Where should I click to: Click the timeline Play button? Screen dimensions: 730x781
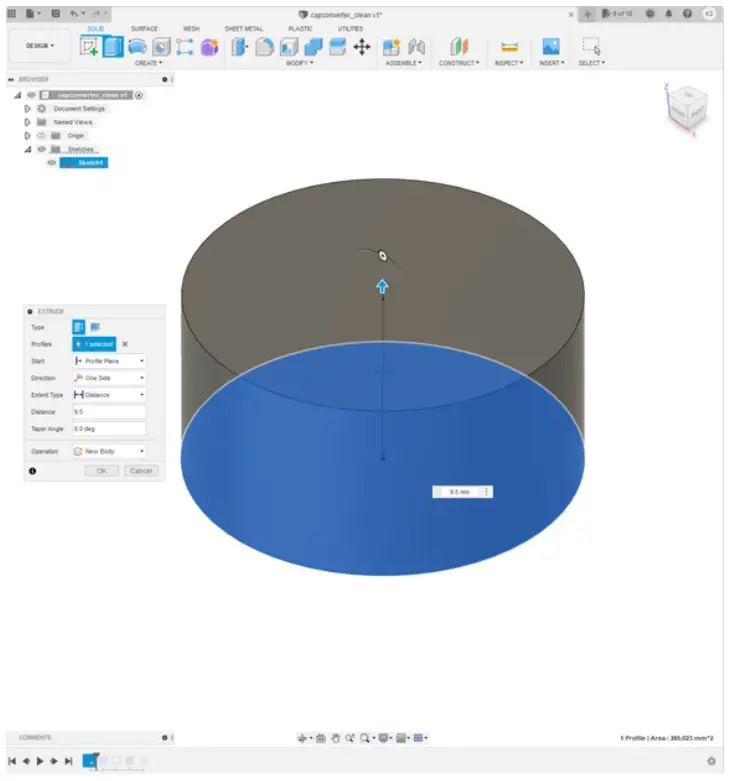tap(40, 761)
